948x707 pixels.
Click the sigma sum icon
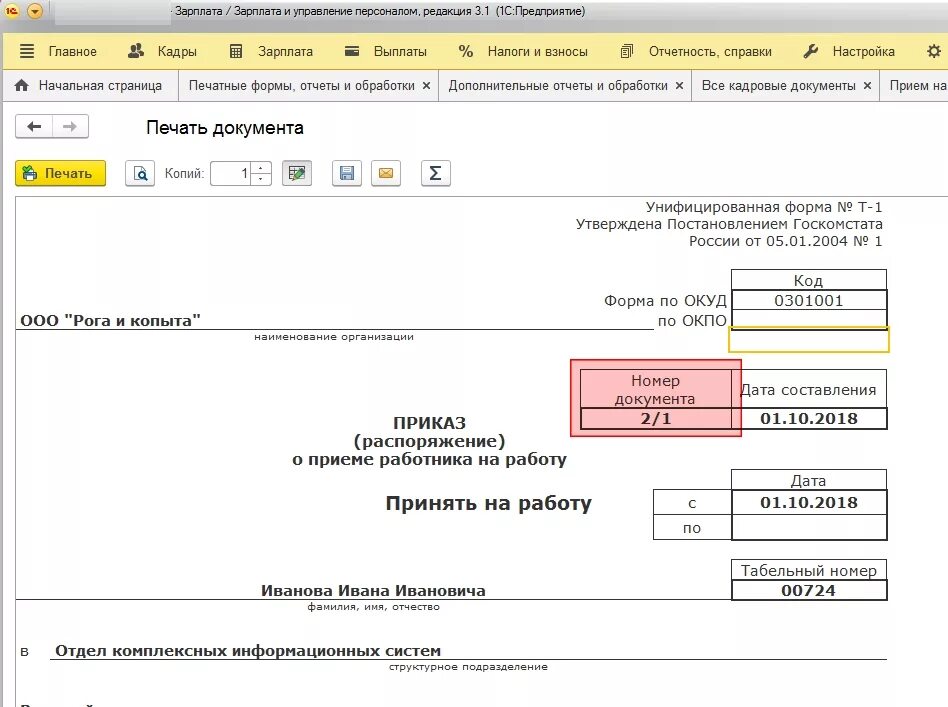(x=435, y=173)
